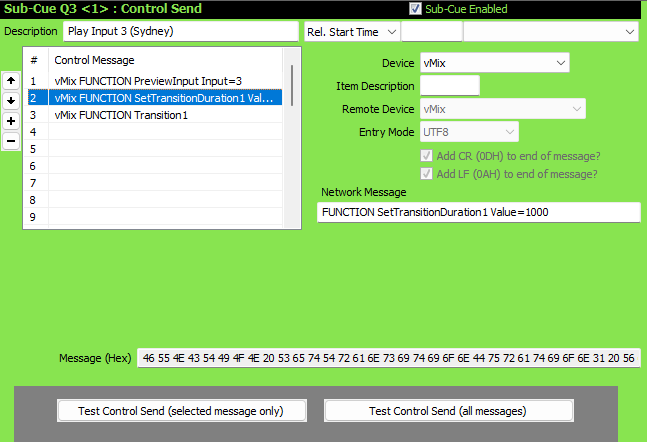Click the control message list scrollbar thumb
The image size is (647, 442).
pyautogui.click(x=292, y=85)
